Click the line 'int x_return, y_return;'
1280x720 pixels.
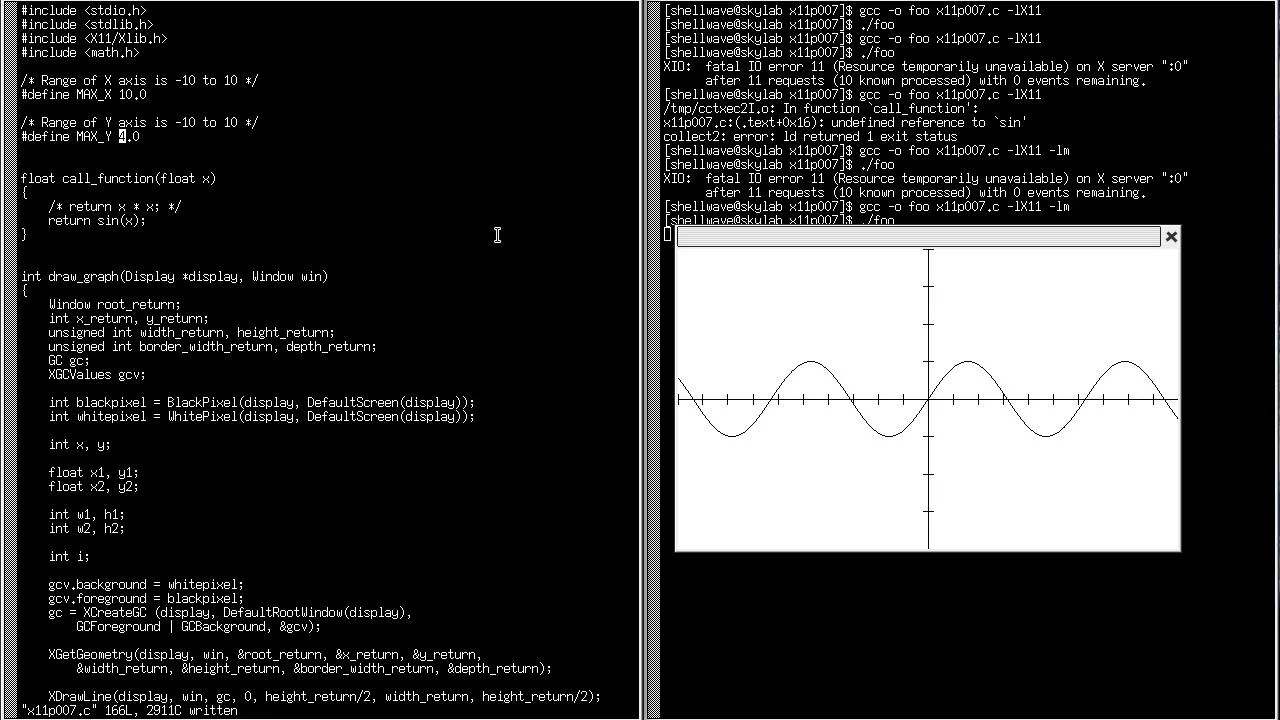[129, 319]
